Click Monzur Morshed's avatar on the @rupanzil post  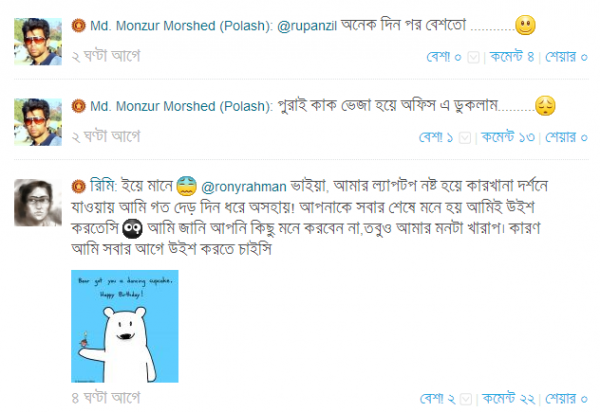(x=40, y=40)
